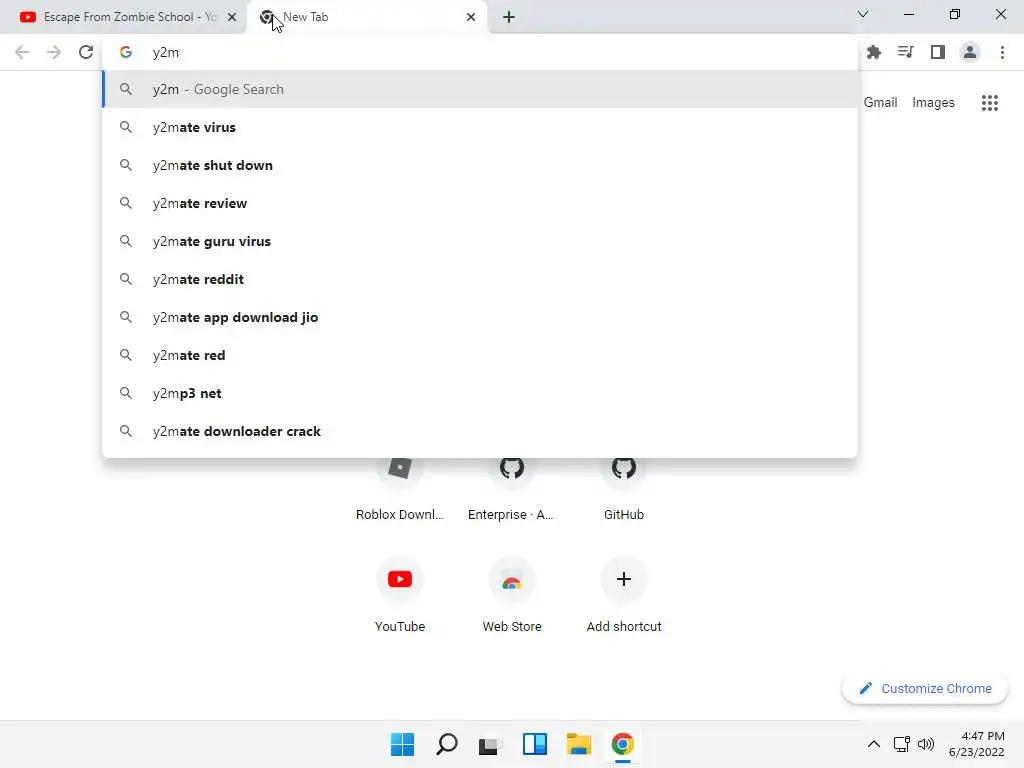Screen dimensions: 1024x768
Task: Click the Customize Chrome button
Action: [x=925, y=688]
